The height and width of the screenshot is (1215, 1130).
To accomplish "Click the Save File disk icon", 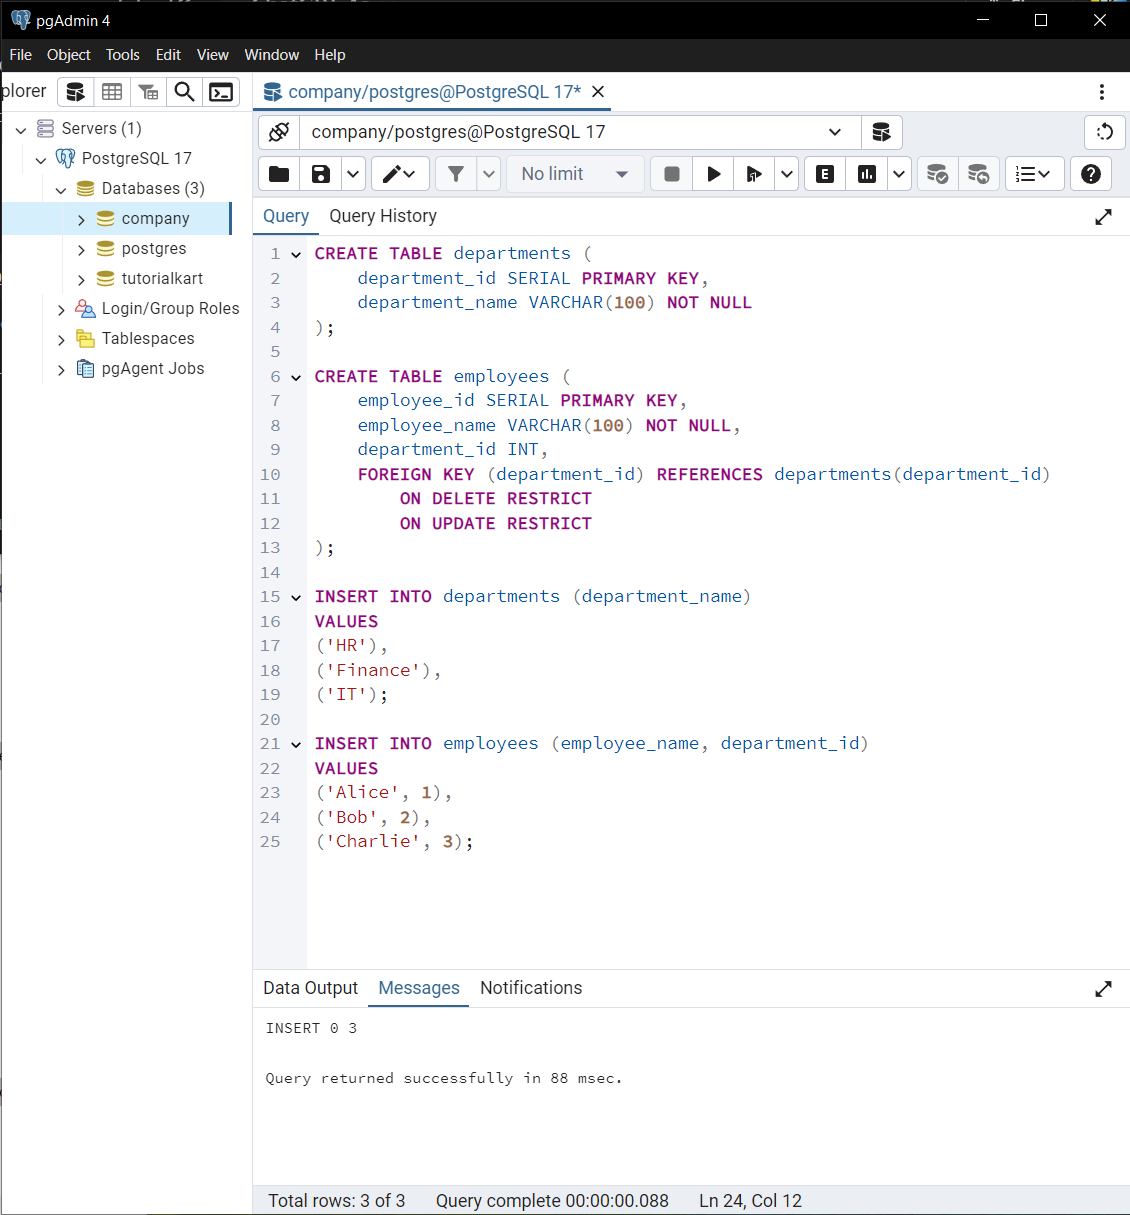I will point(320,174).
